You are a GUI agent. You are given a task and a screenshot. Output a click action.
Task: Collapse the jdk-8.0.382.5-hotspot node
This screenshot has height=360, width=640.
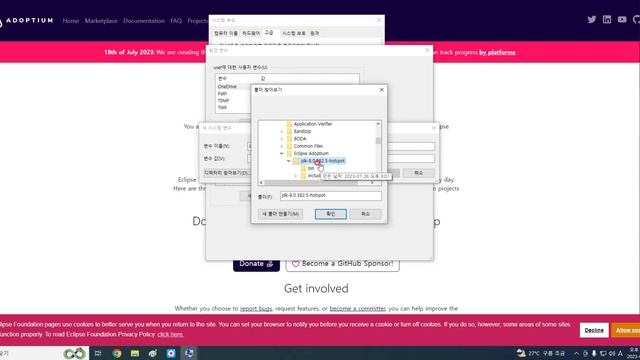click(289, 161)
